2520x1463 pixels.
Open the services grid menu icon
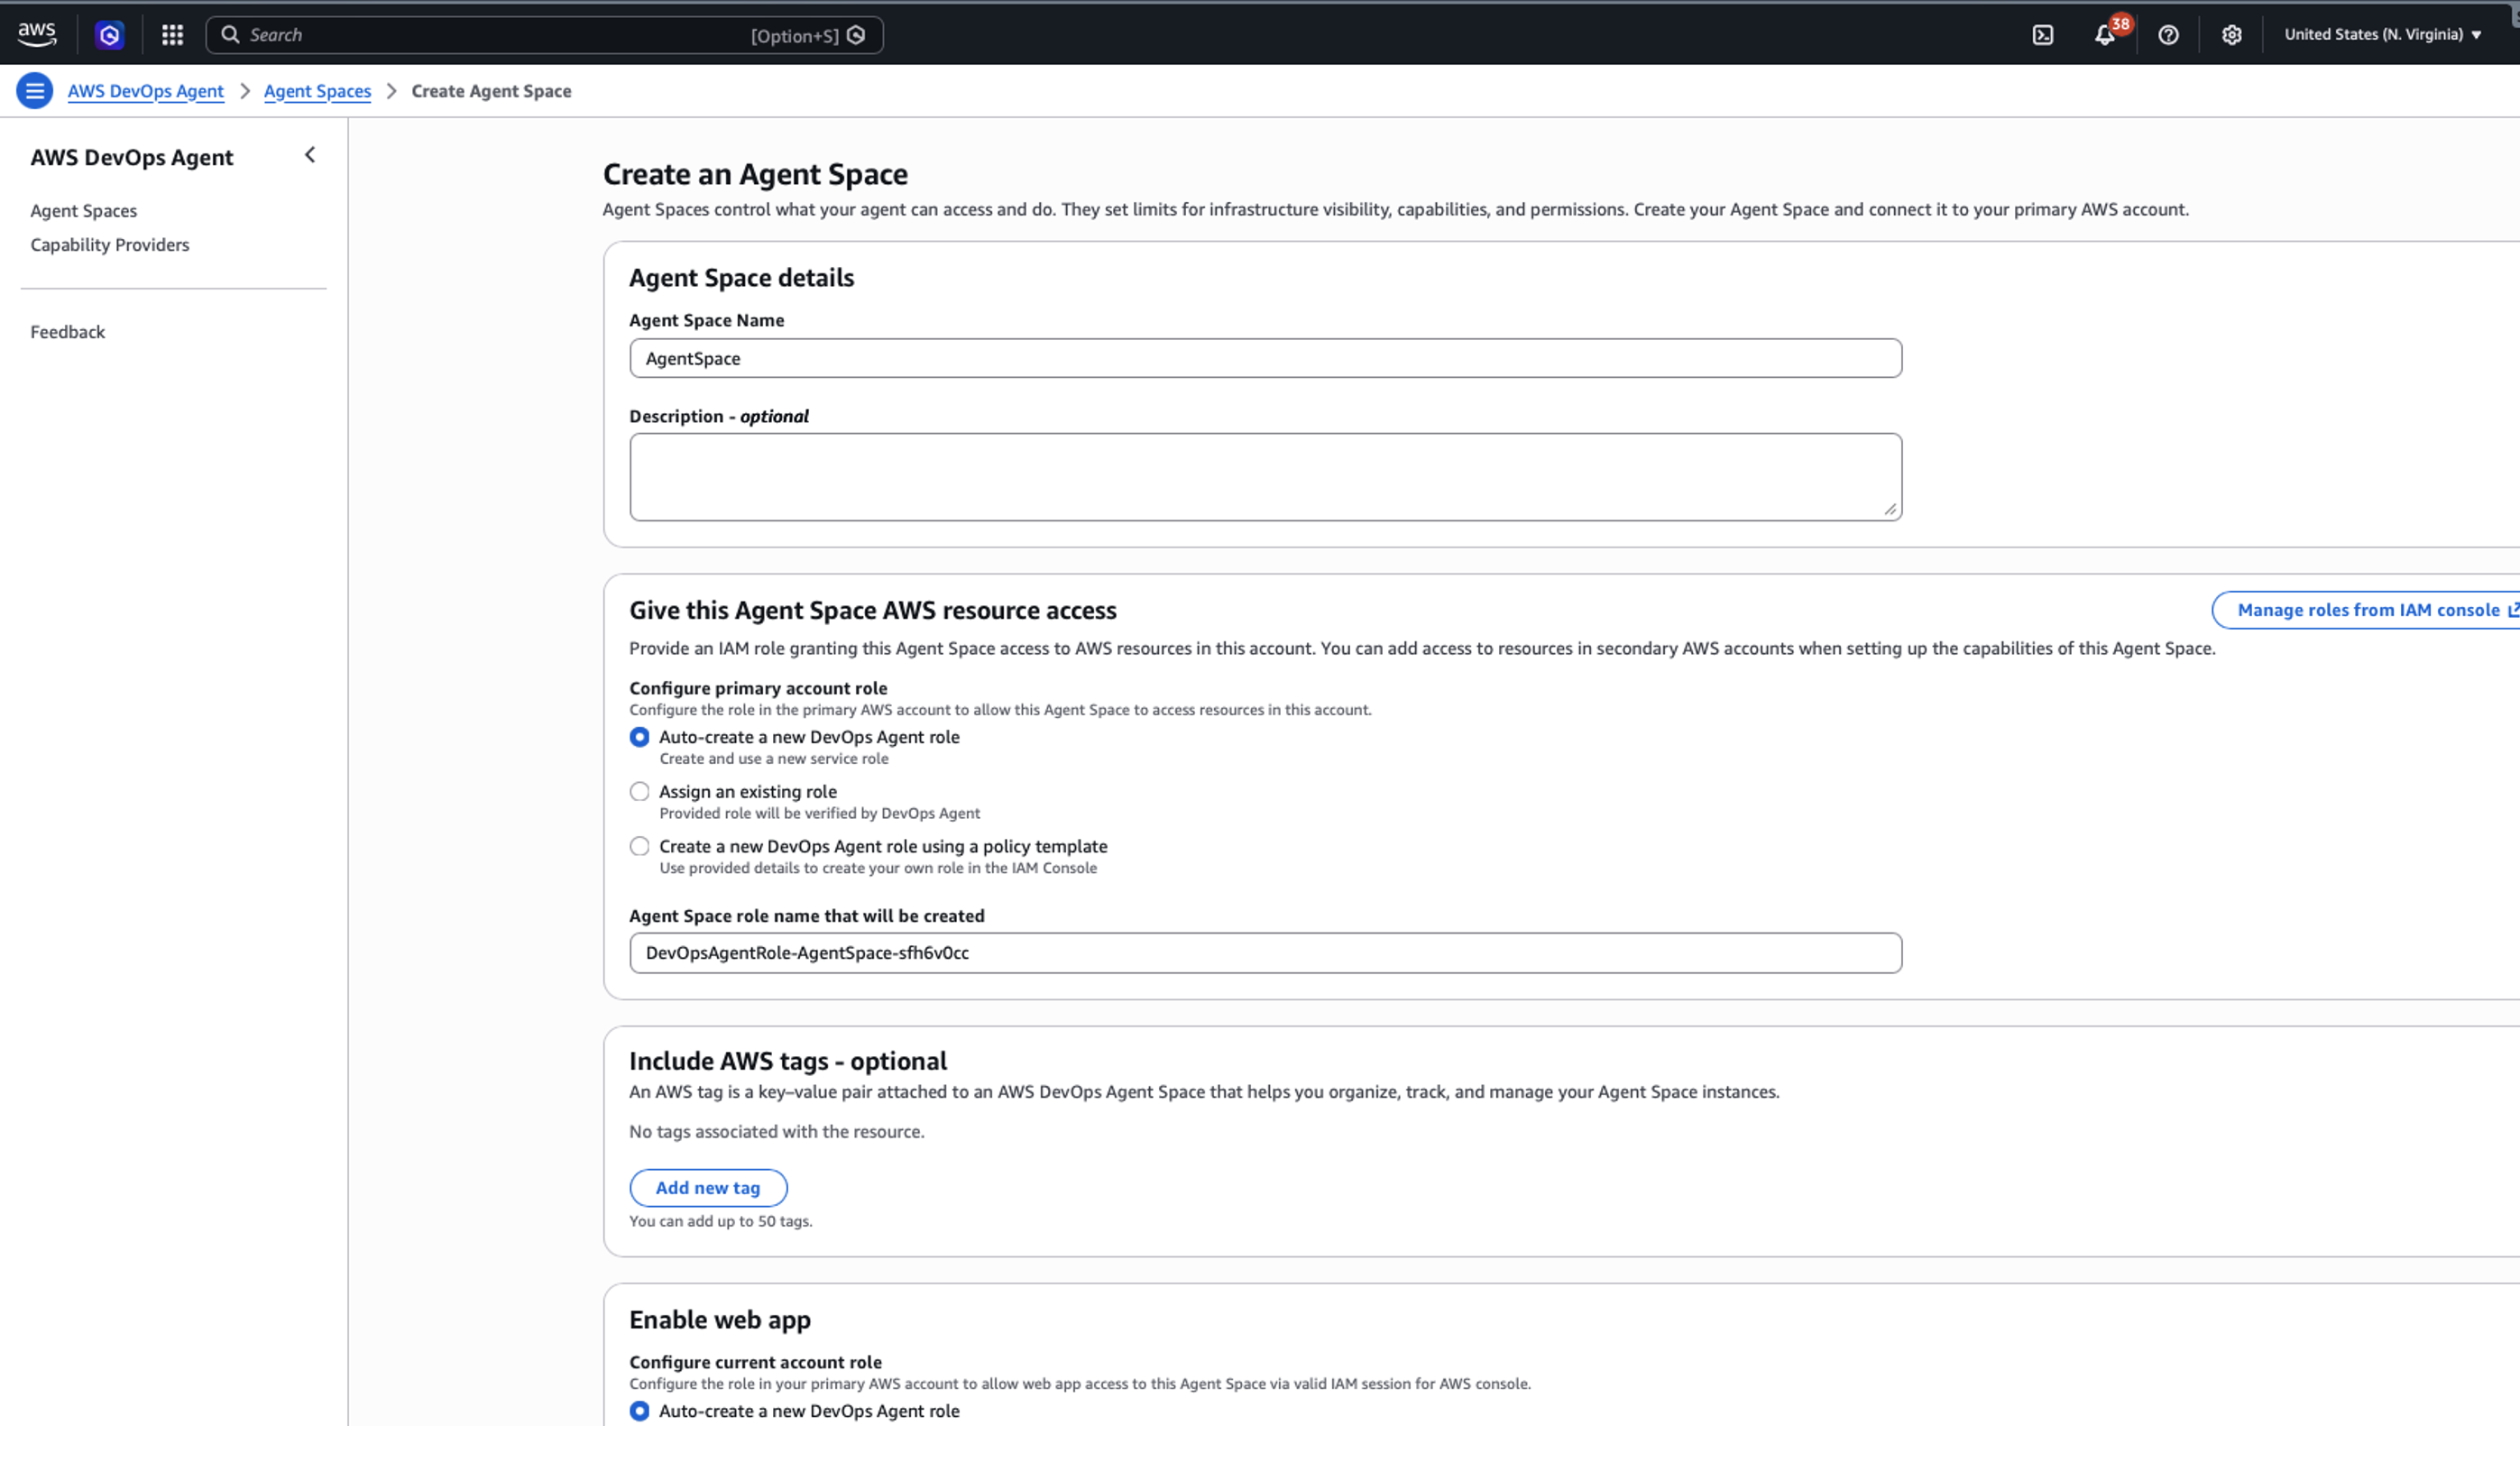tap(172, 35)
